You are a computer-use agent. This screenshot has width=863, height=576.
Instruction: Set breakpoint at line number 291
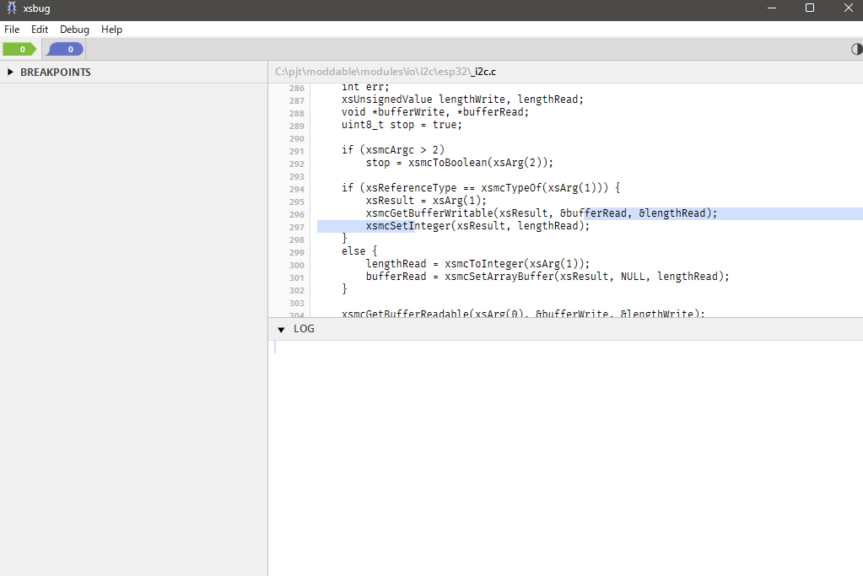click(x=297, y=151)
